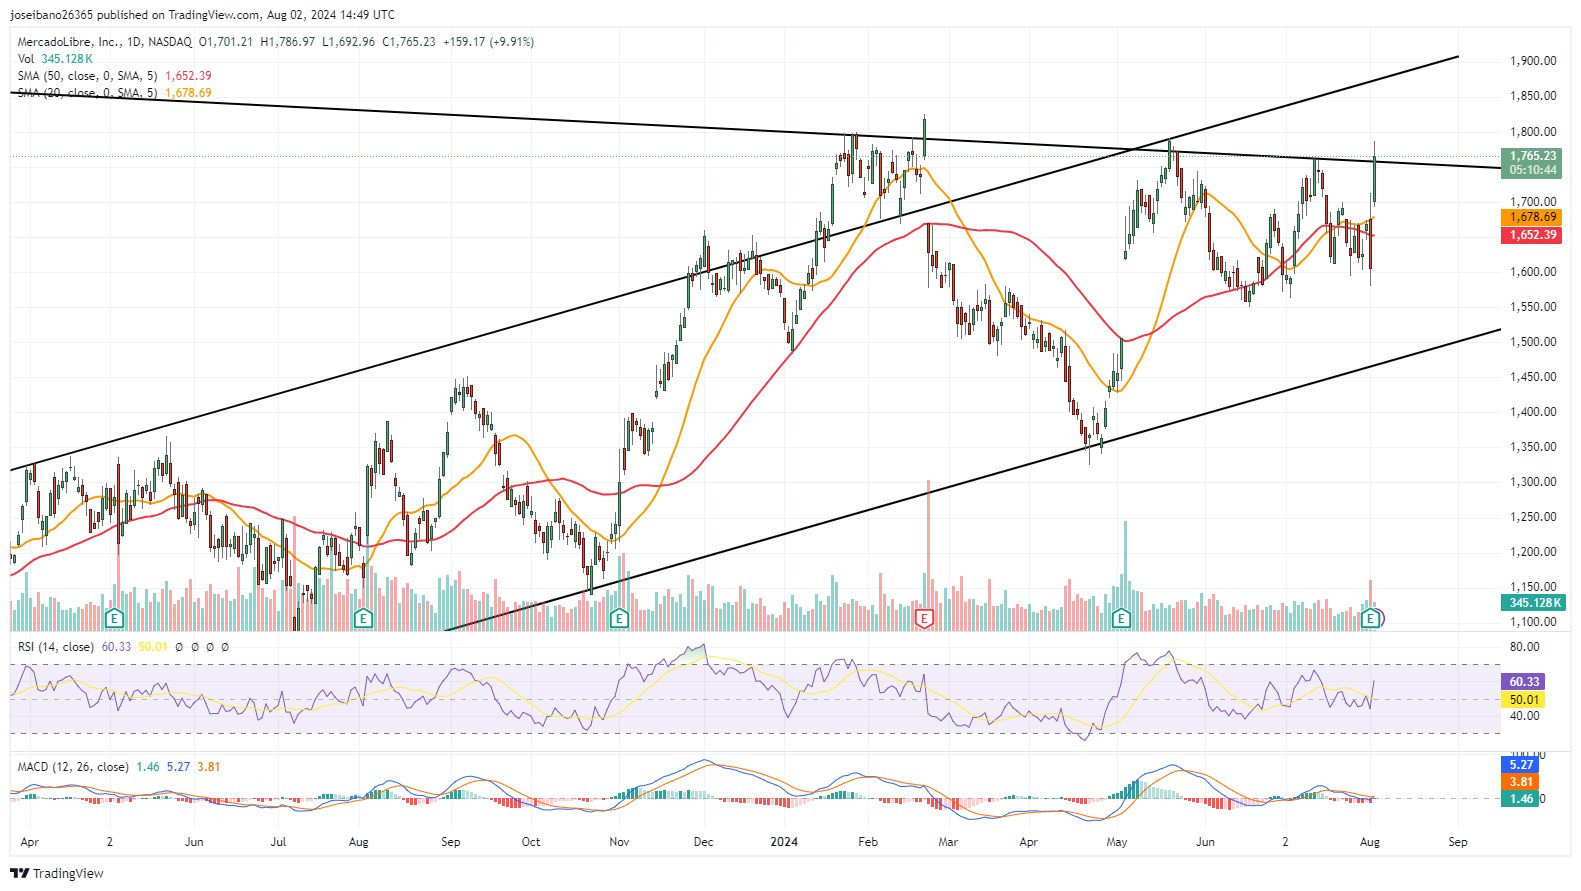Open the MACD (12, 26, close) legend

[73, 767]
